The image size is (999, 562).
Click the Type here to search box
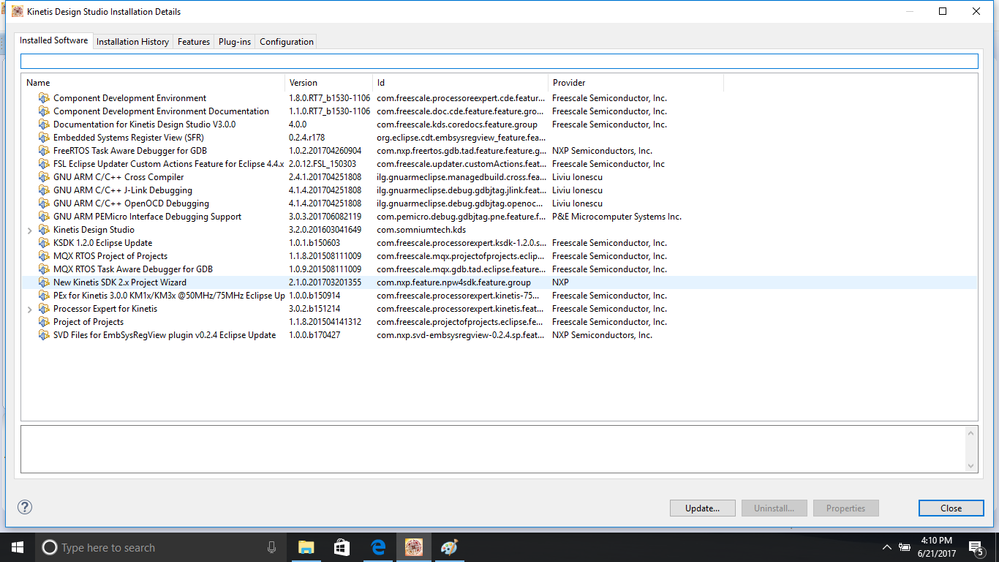coord(159,547)
